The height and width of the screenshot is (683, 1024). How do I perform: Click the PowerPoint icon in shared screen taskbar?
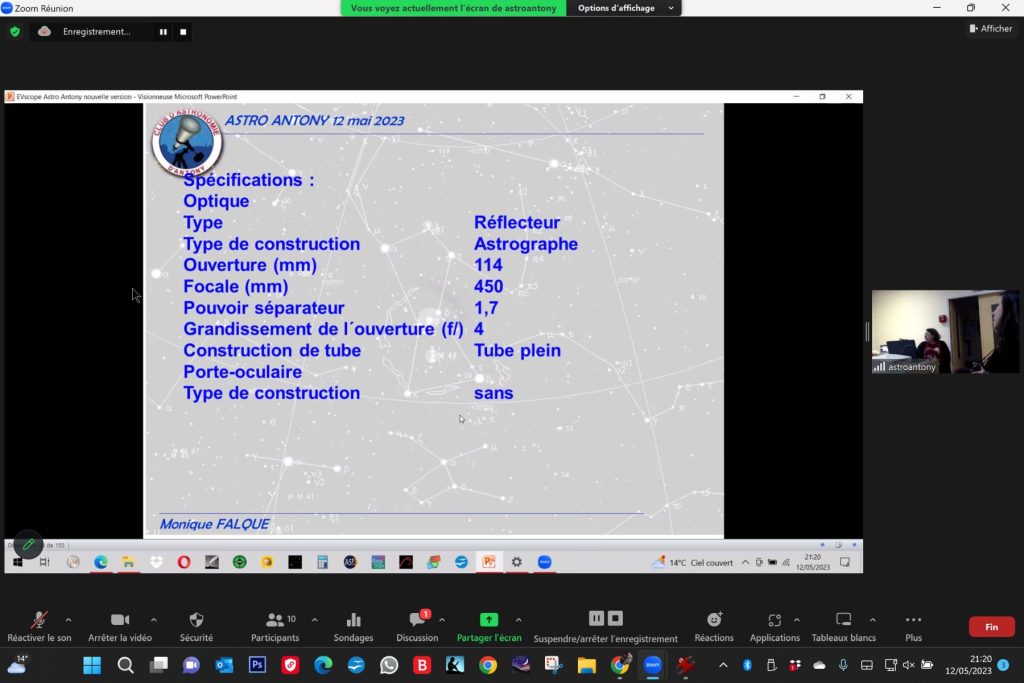coord(488,562)
